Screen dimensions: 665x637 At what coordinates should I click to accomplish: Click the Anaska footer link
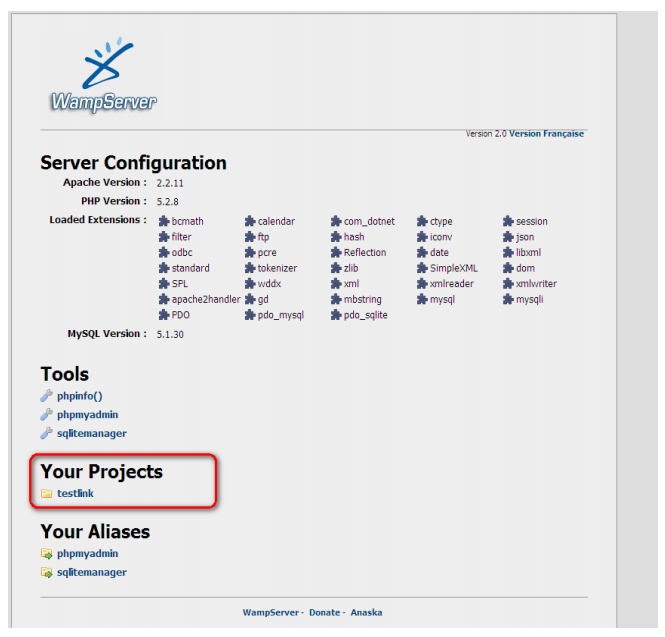coord(366,612)
